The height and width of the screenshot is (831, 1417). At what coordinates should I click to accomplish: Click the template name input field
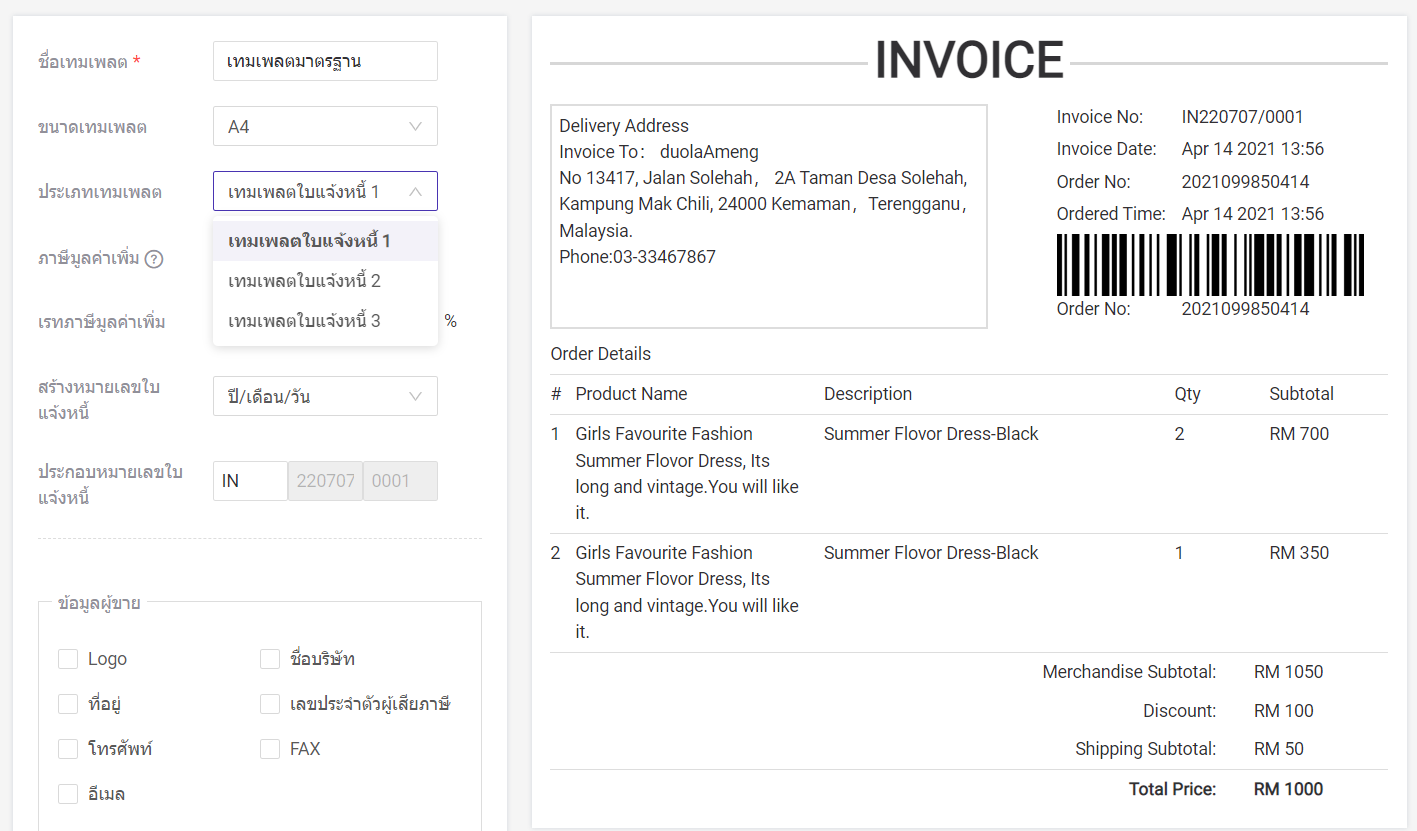pos(325,61)
